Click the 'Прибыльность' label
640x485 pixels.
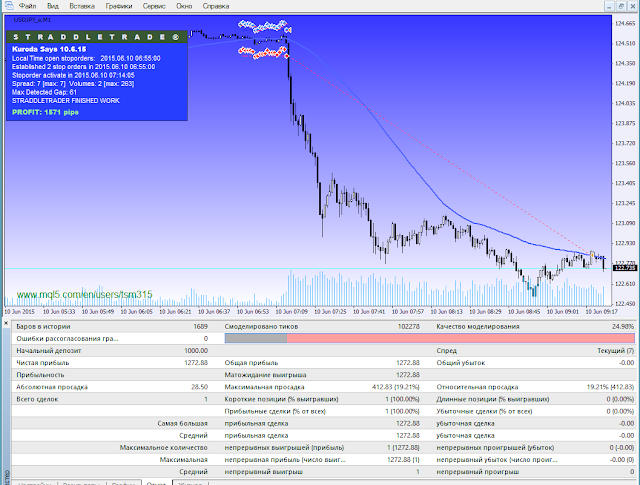coord(40,374)
